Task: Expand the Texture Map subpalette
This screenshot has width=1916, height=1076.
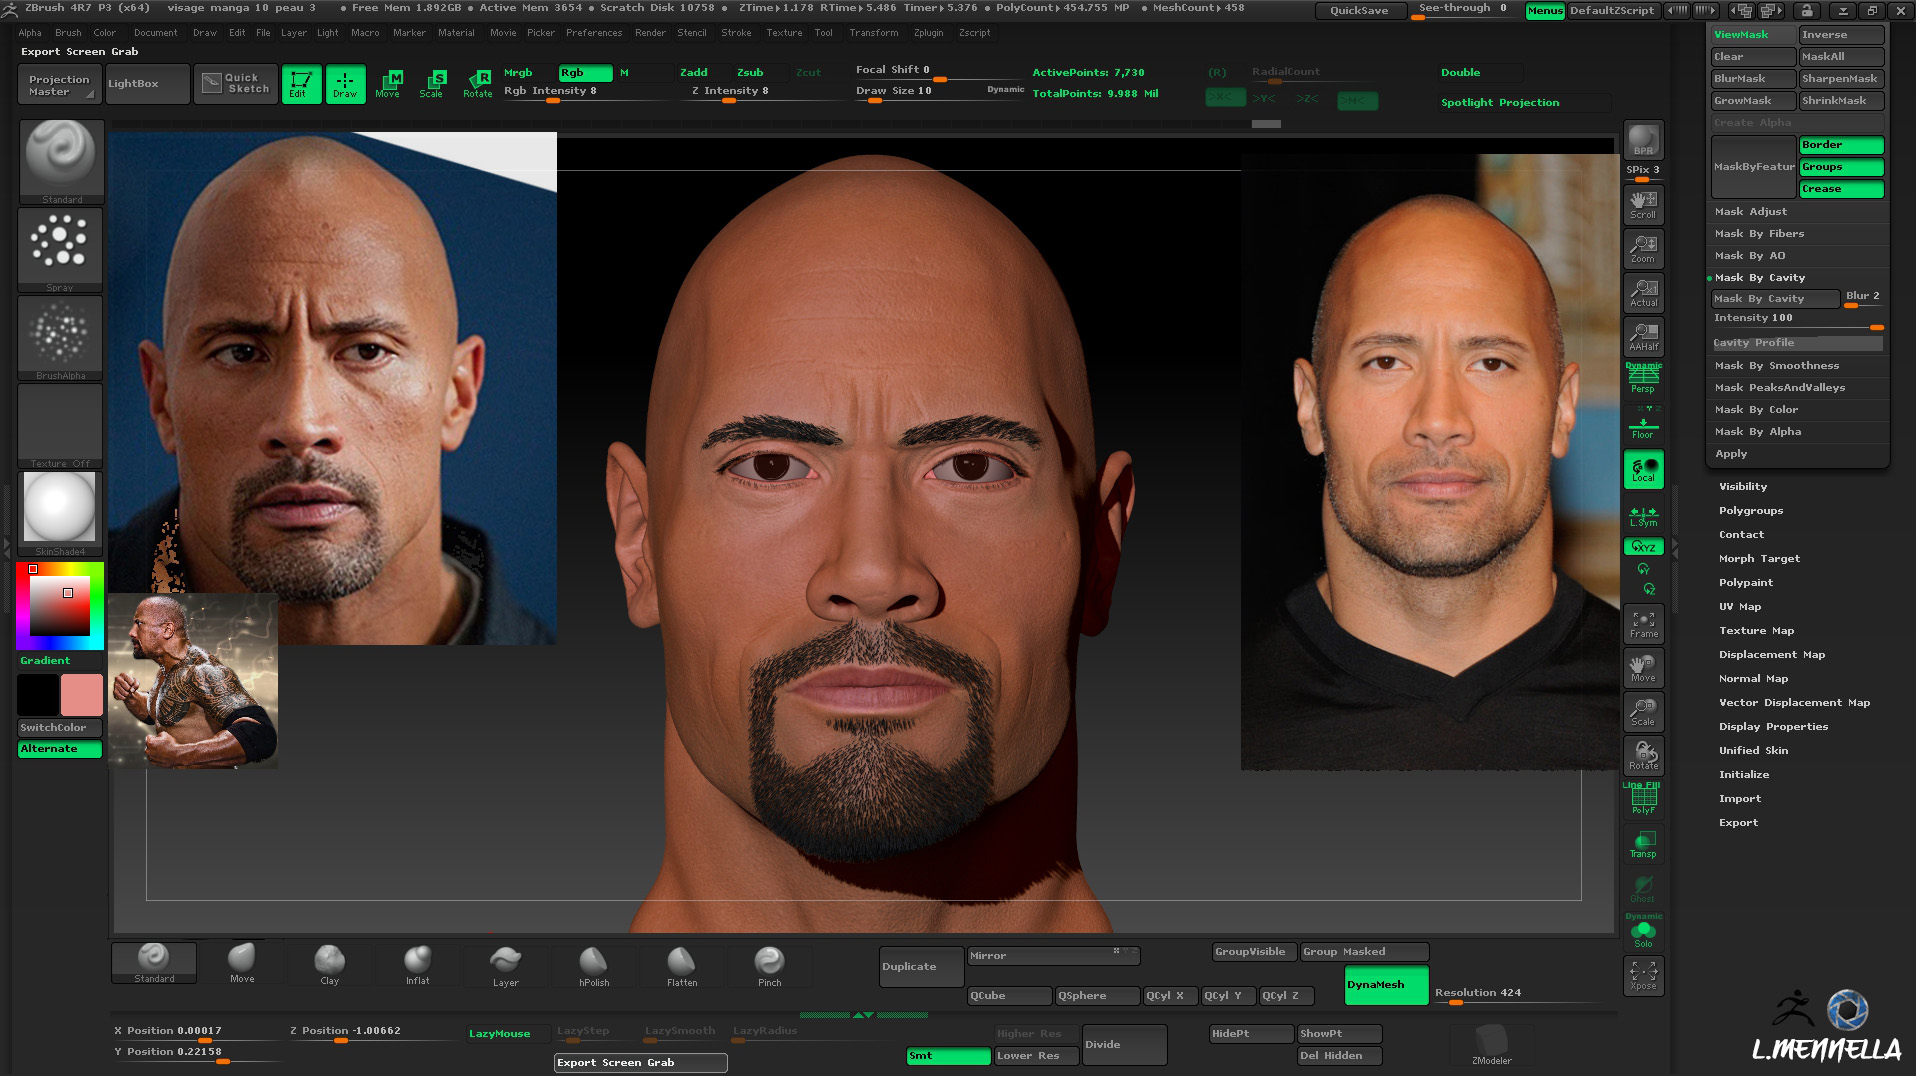Action: tap(1756, 631)
